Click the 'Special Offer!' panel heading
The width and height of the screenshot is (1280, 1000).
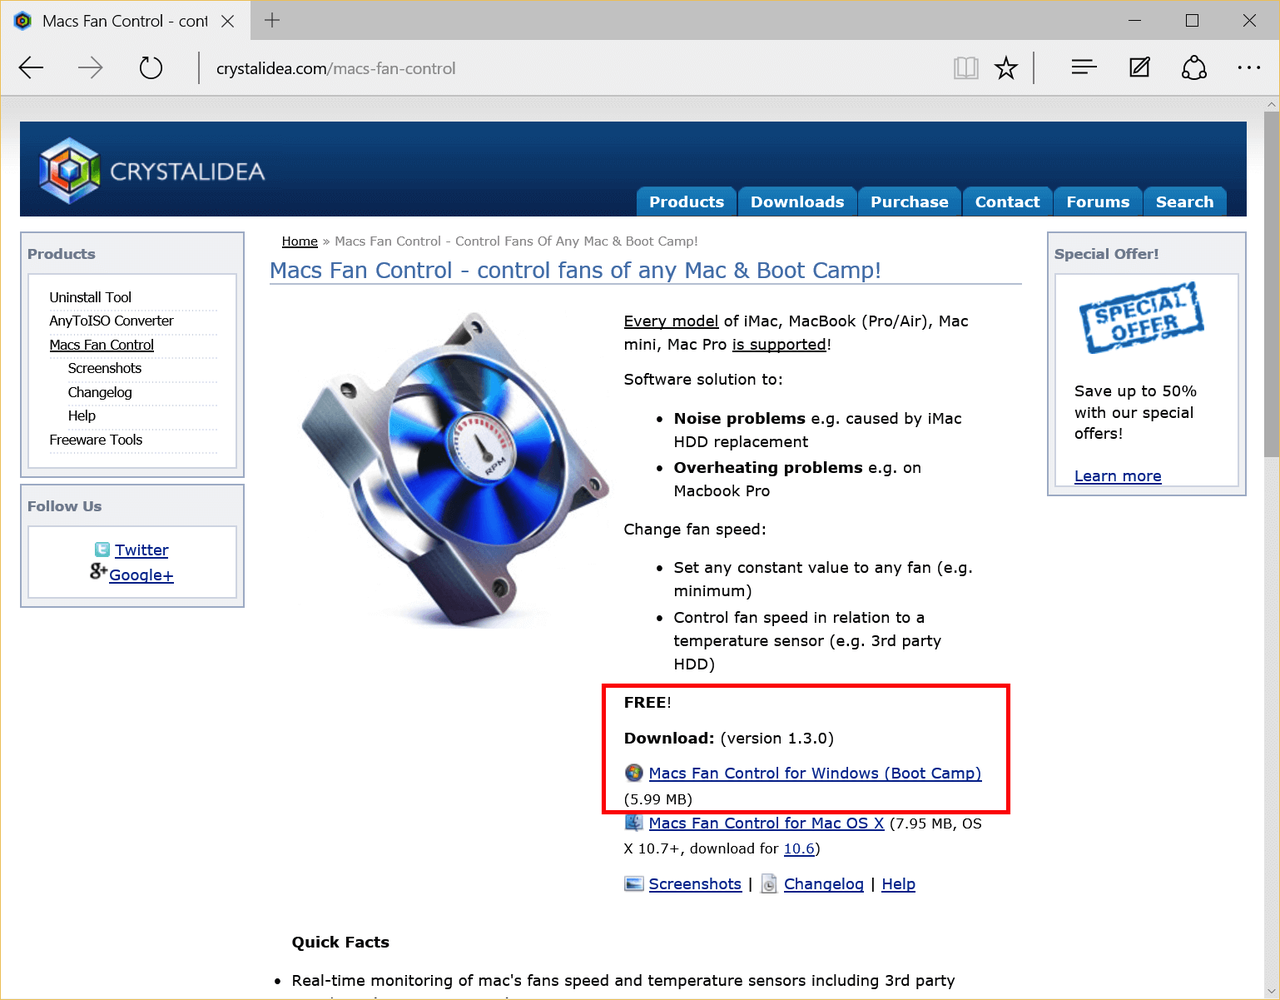coord(1107,254)
